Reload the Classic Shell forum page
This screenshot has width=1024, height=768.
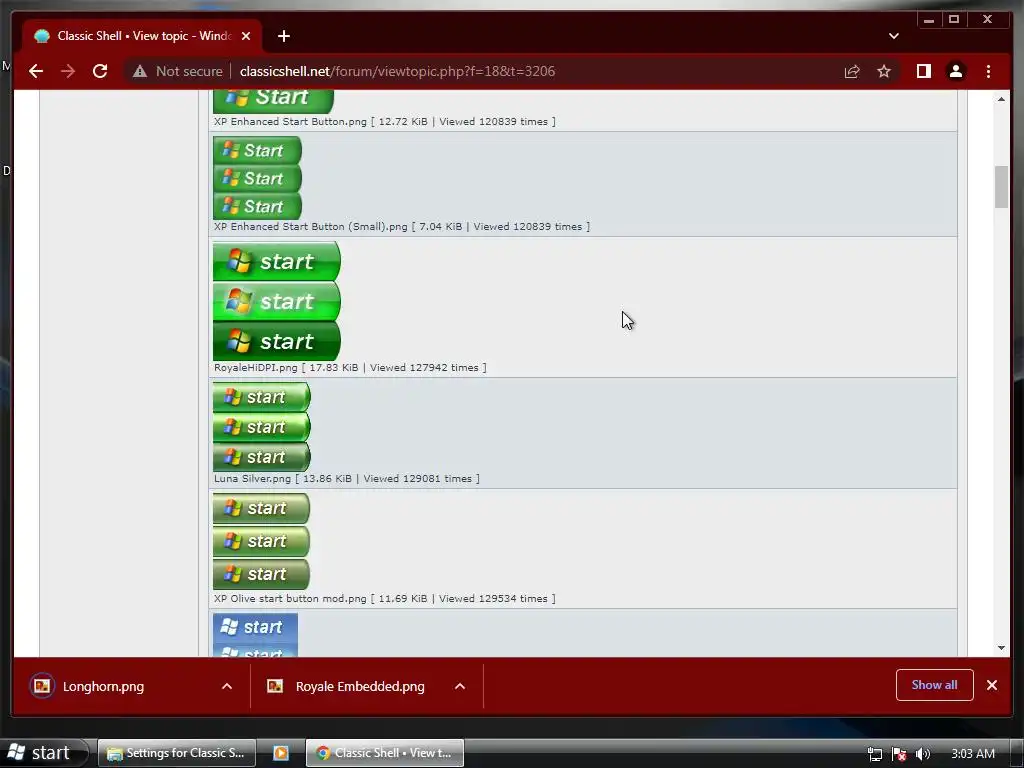click(x=100, y=71)
